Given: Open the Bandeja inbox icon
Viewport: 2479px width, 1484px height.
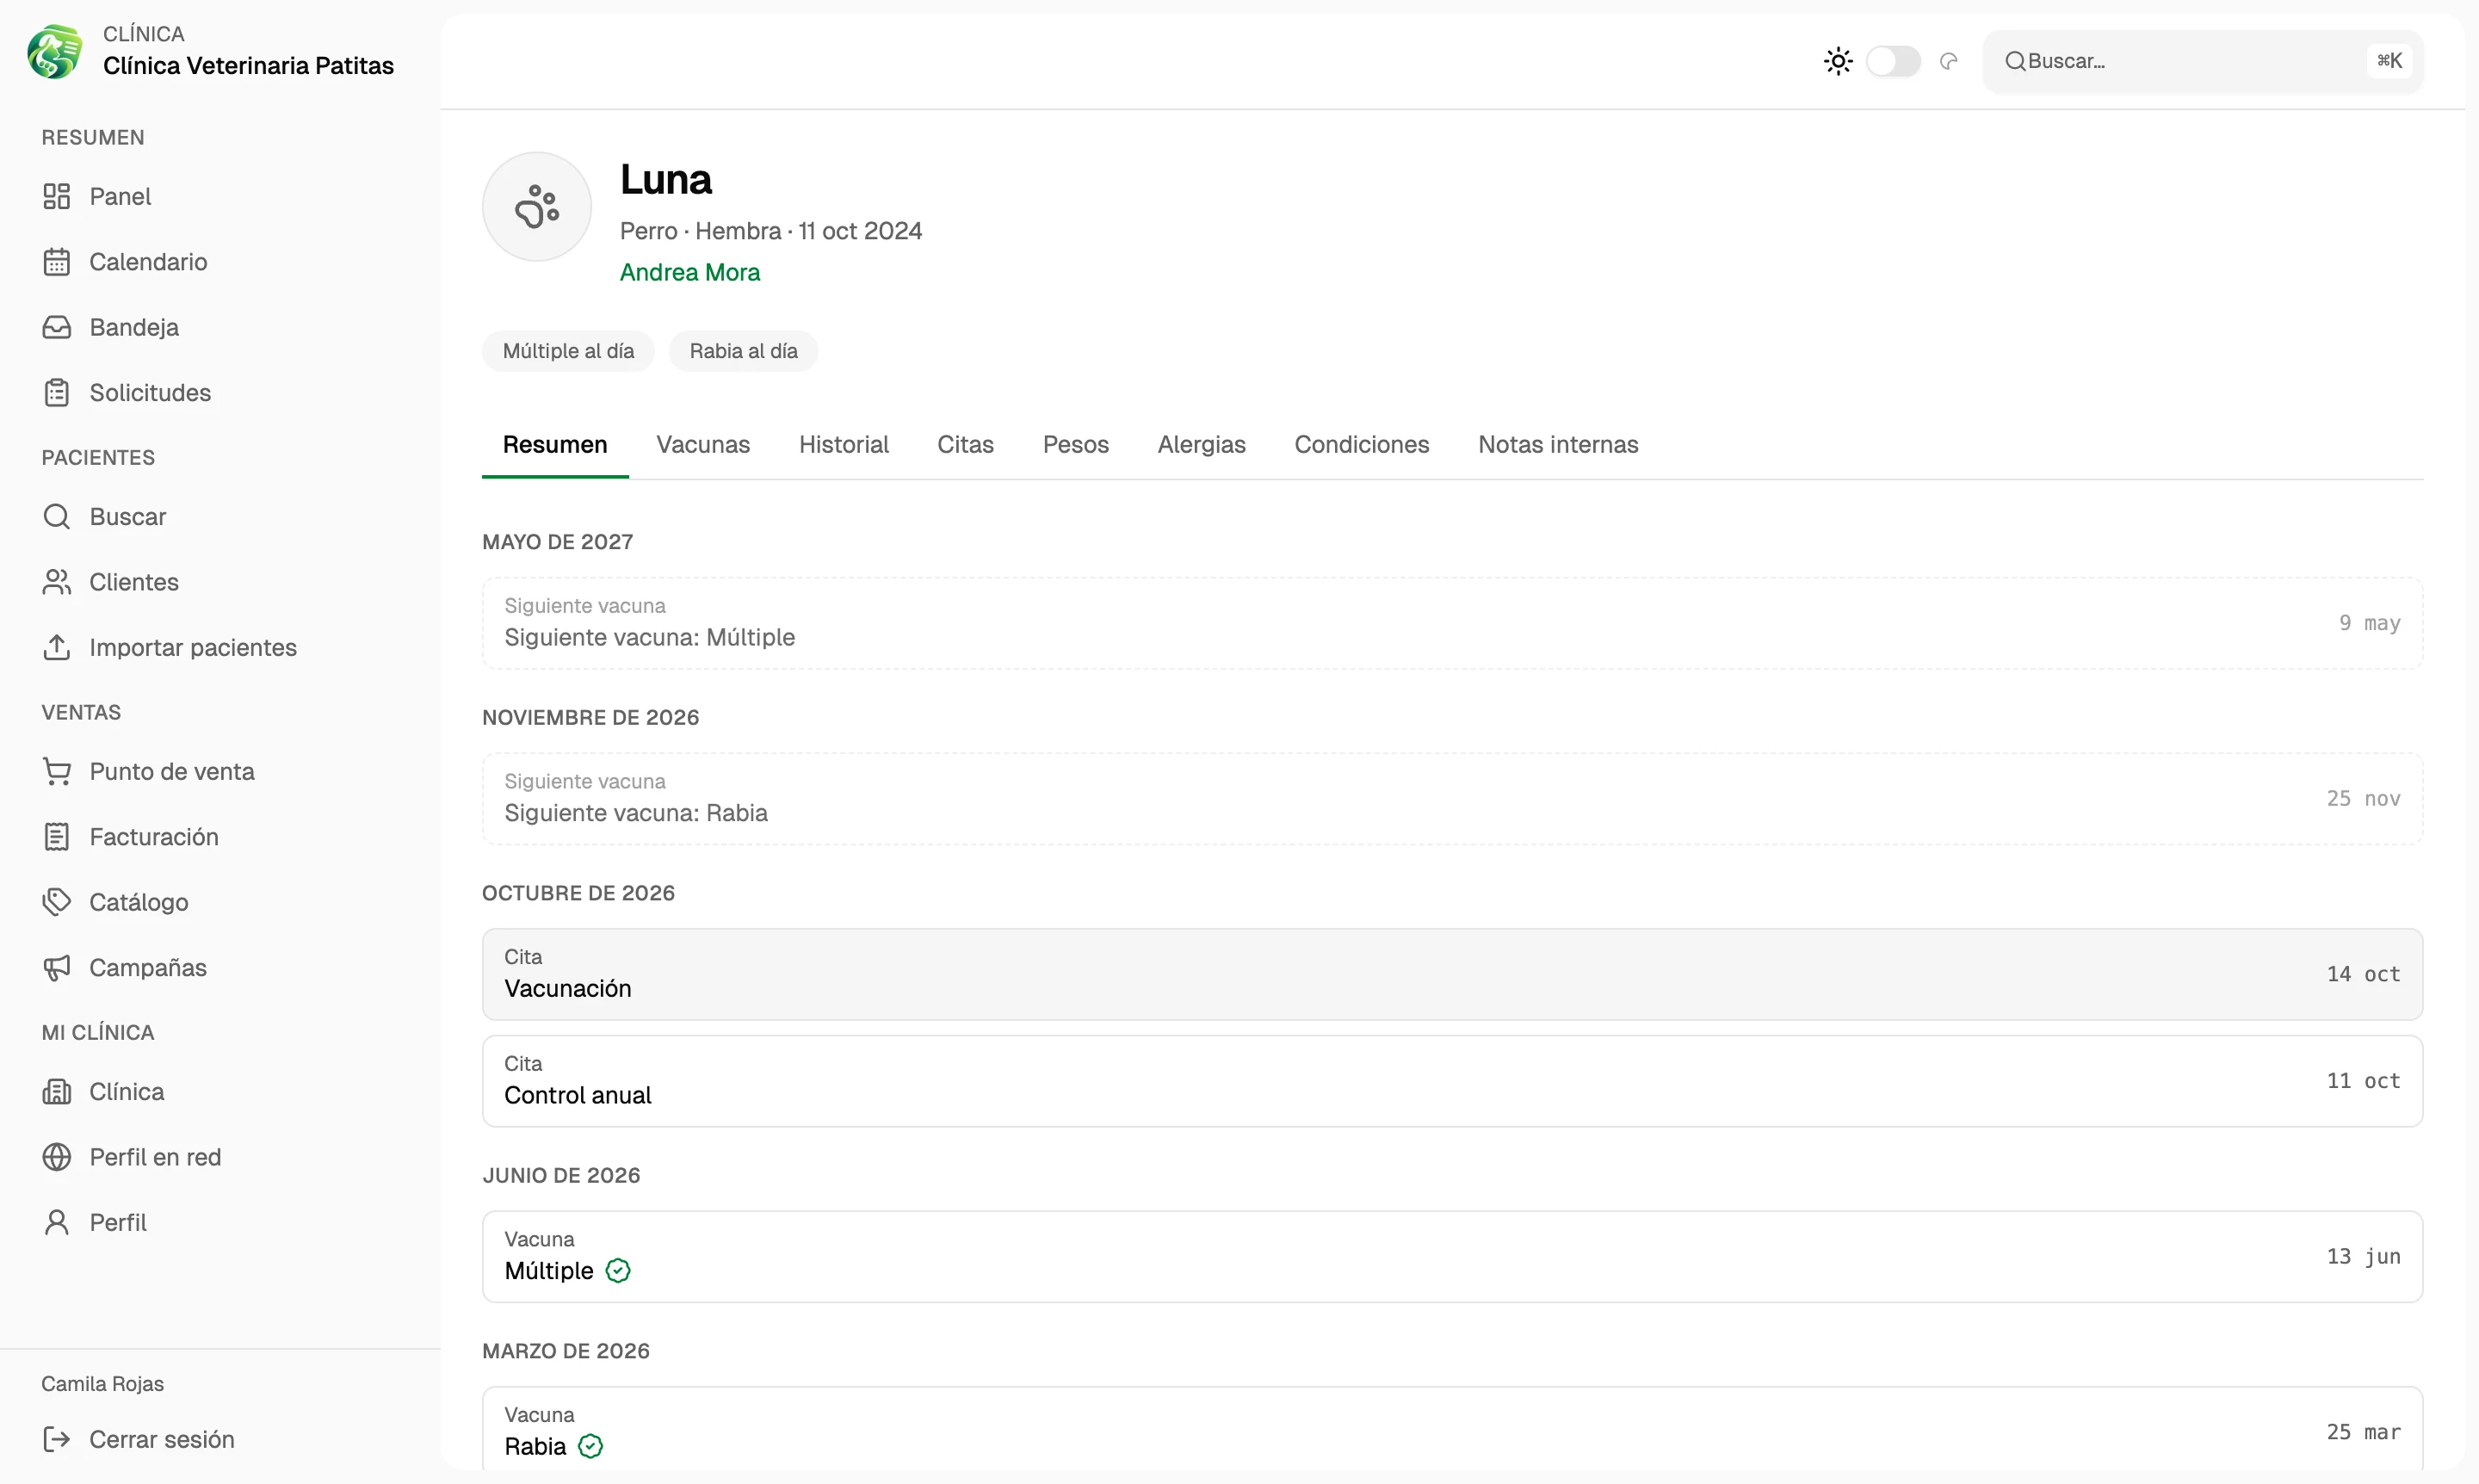Looking at the screenshot, I should [x=57, y=327].
